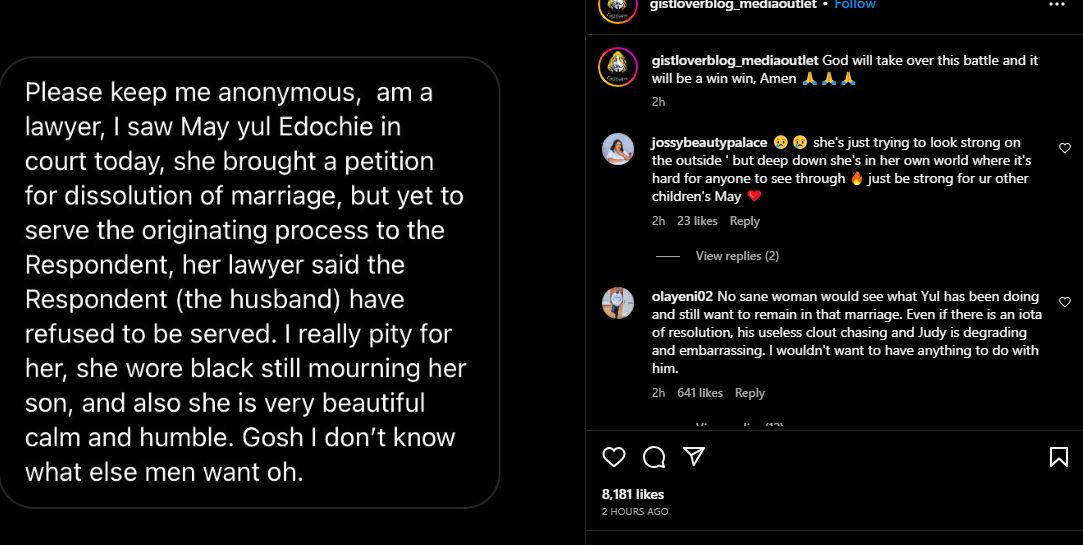
Task: Follow the gistloverblog_mediaoutlet account
Action: tap(855, 5)
